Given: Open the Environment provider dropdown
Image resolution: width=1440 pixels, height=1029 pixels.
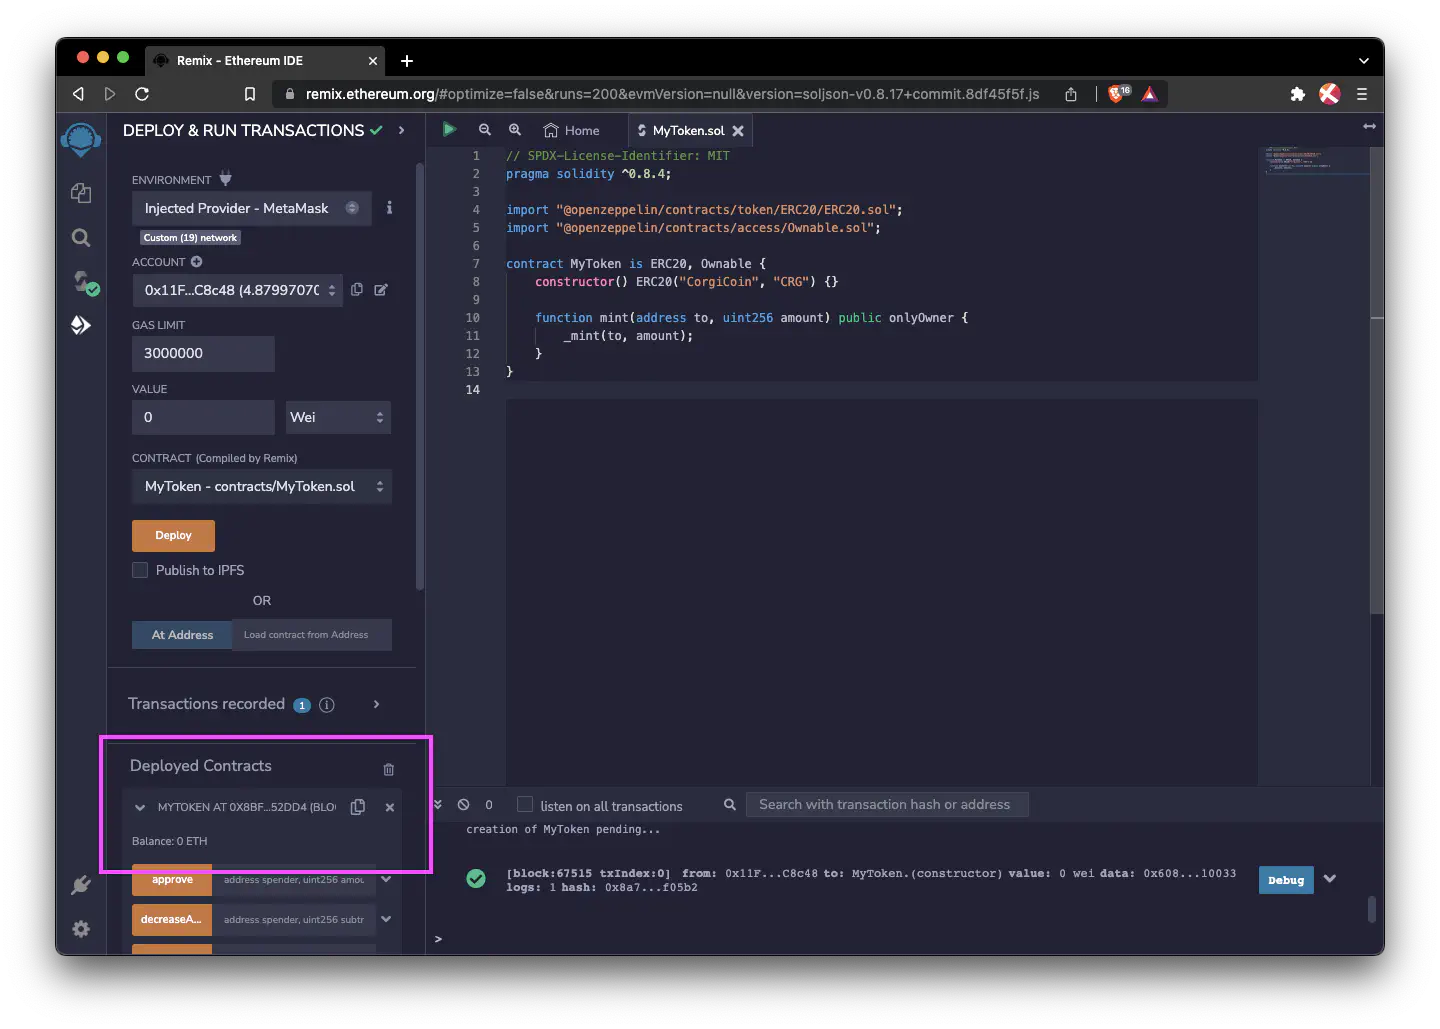Looking at the screenshot, I should [252, 208].
